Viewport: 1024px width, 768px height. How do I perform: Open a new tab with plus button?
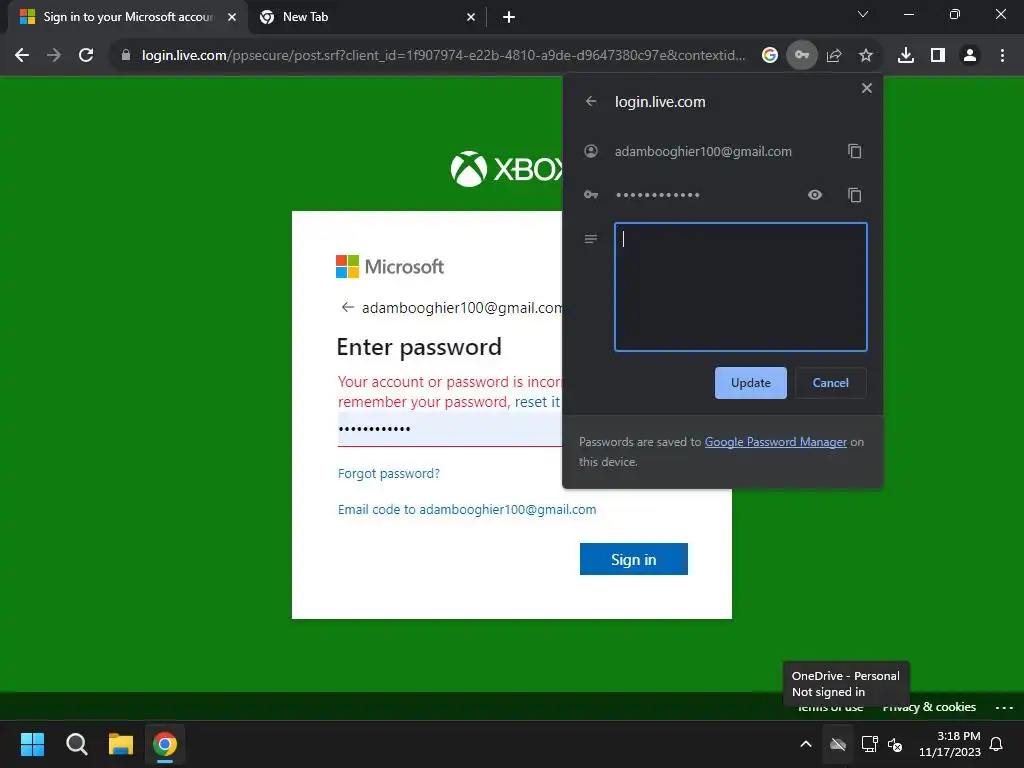(x=509, y=18)
